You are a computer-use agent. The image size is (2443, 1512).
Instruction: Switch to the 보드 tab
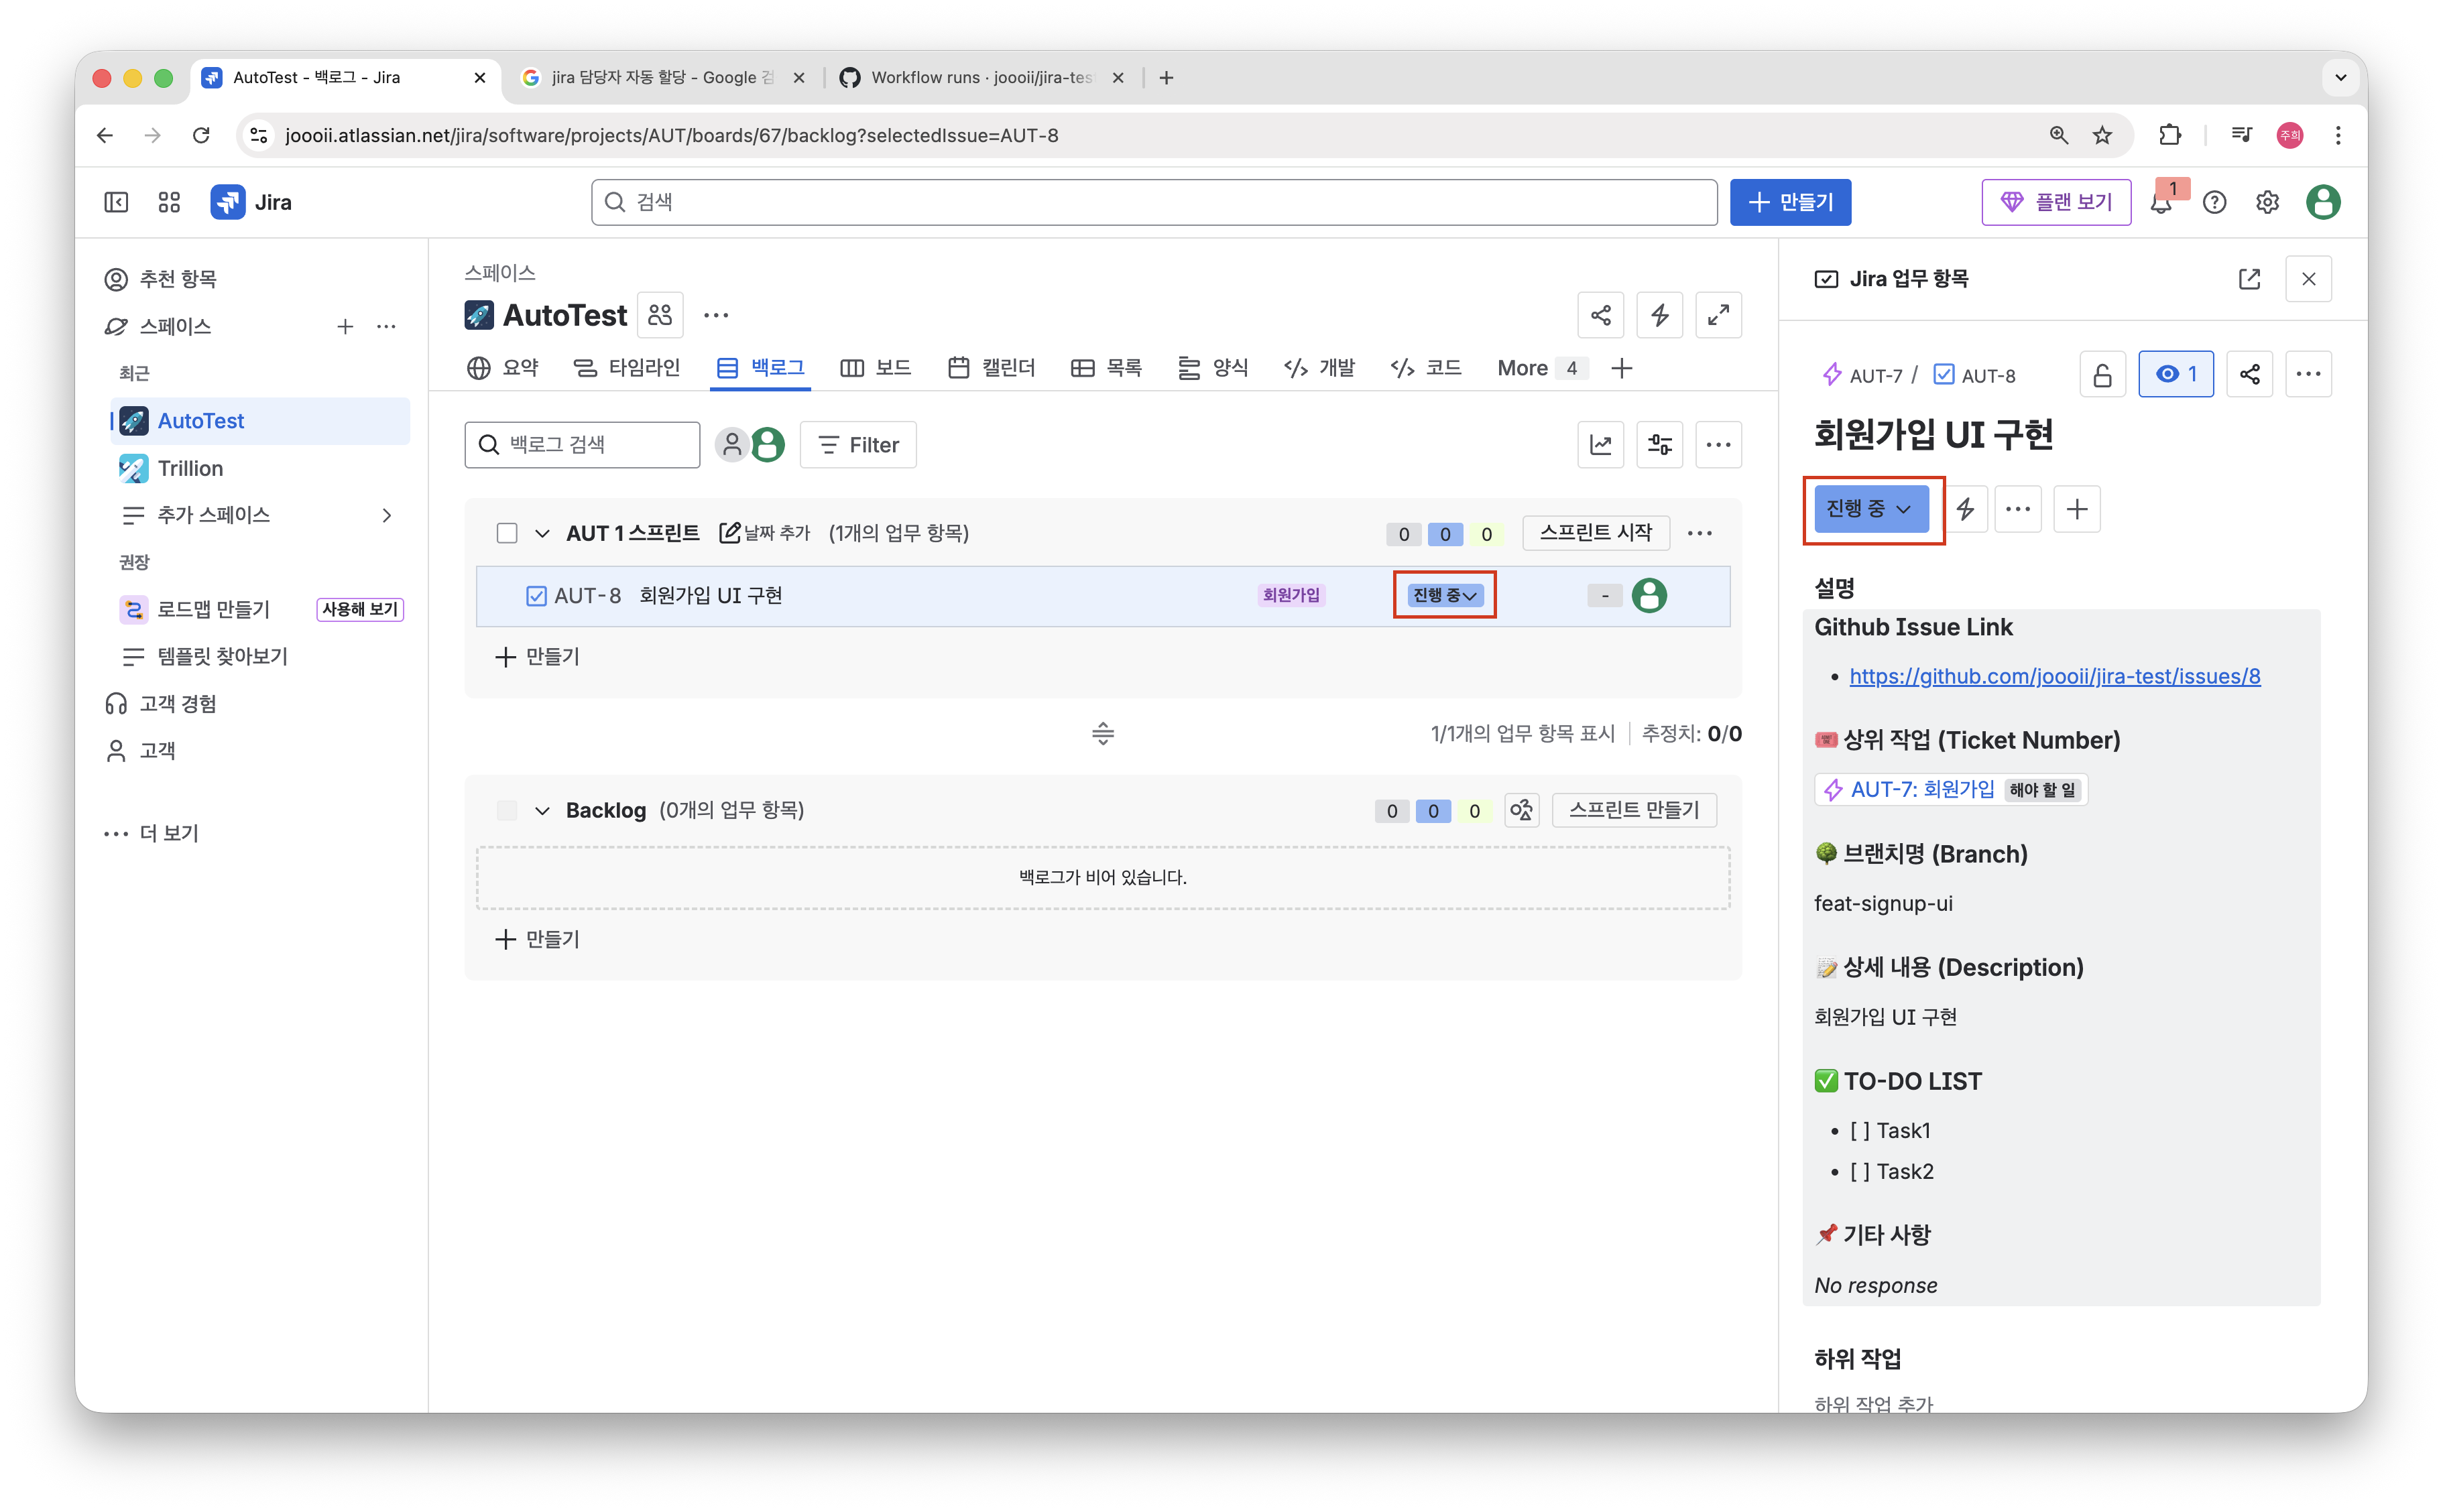point(876,368)
